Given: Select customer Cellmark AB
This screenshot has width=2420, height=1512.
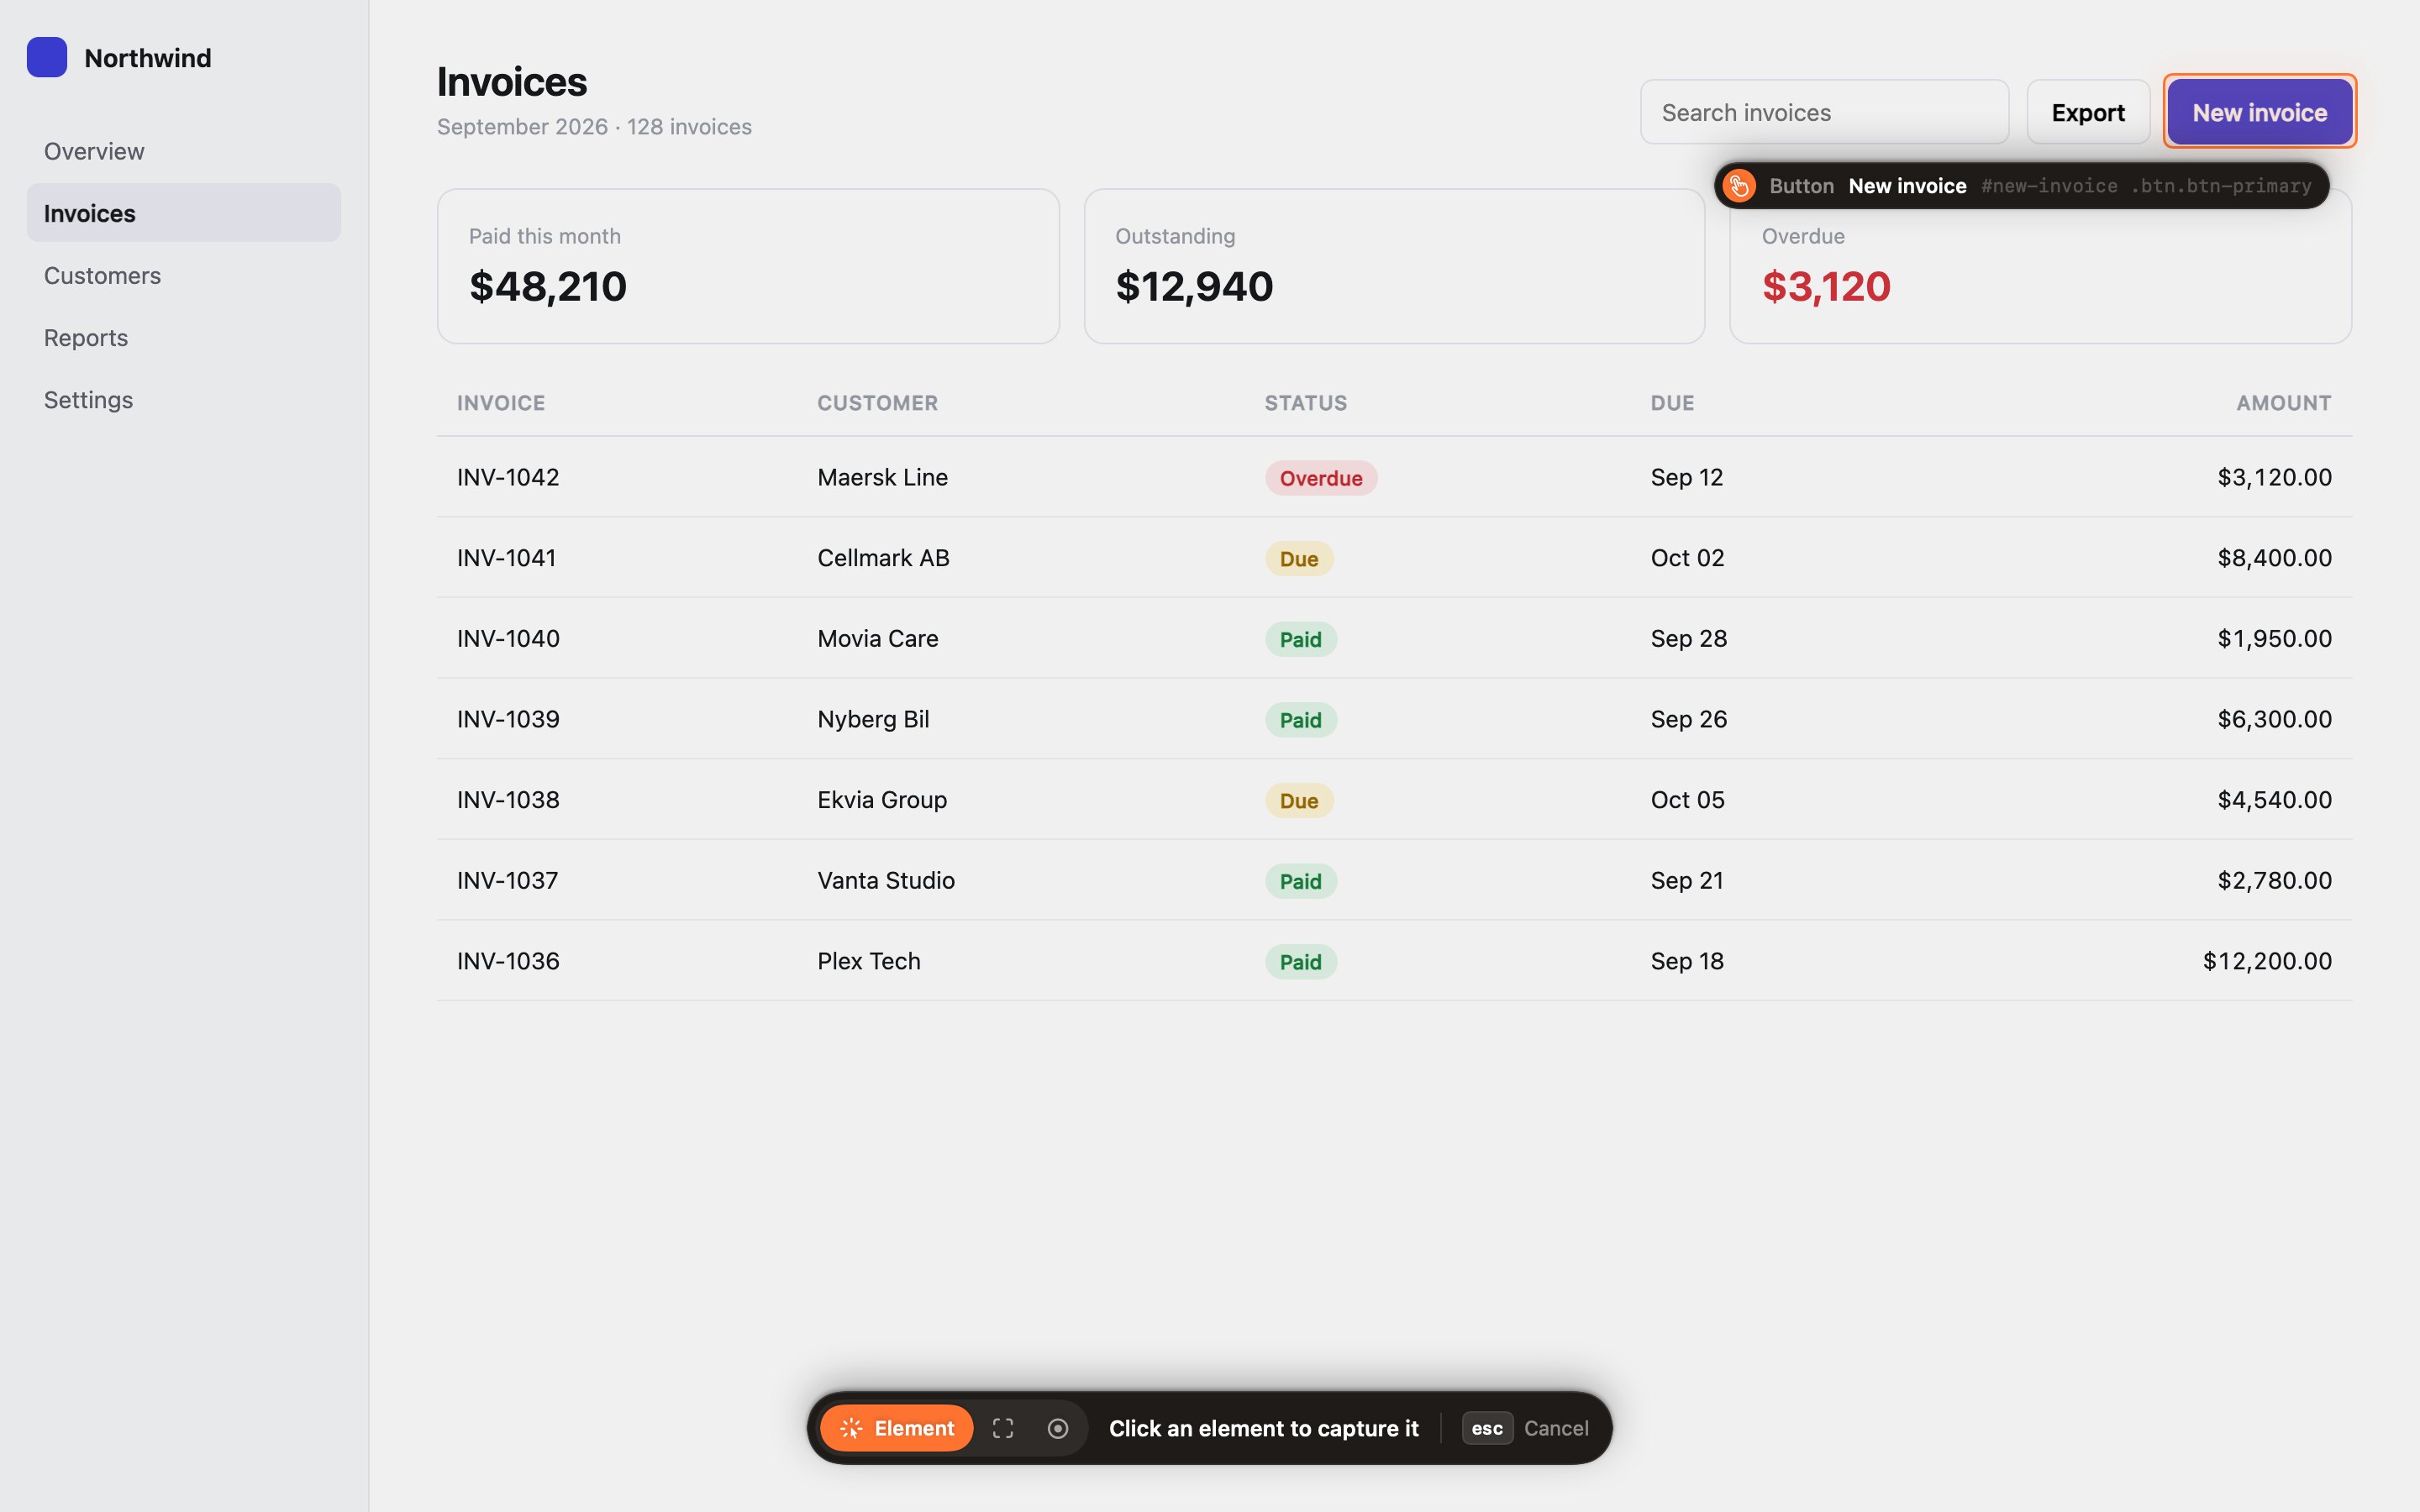Looking at the screenshot, I should pos(883,558).
